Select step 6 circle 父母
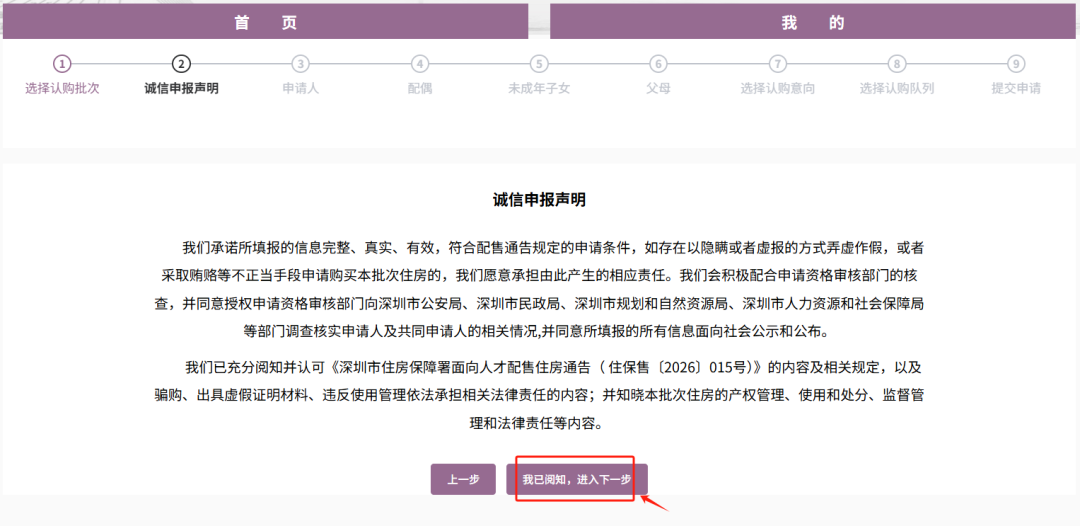Screen dimensions: 1080x526 tap(658, 64)
